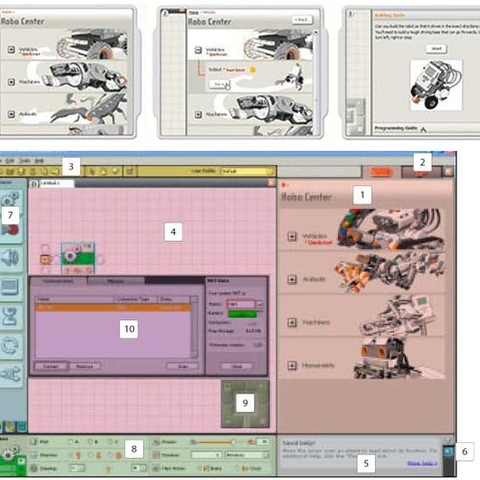This screenshot has height=480, width=480.
Task: Click the Go button under Vehicles
Action: 220,85
